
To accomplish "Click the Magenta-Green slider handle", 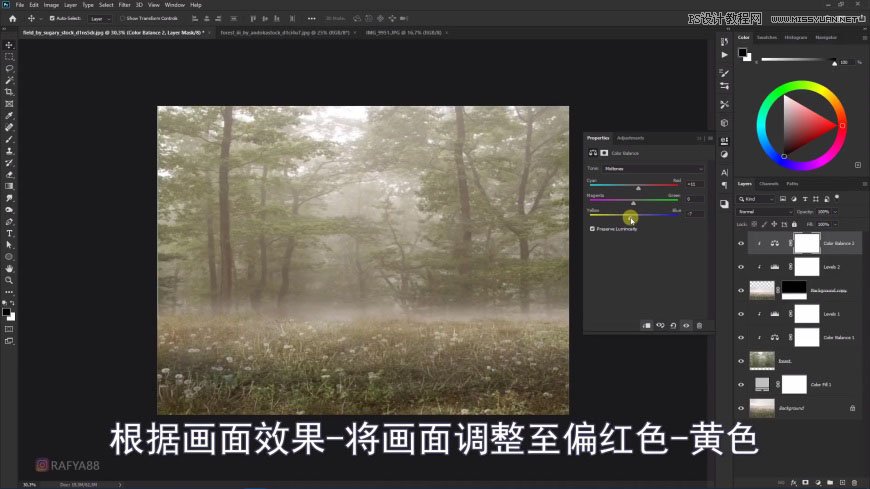I will pyautogui.click(x=633, y=203).
